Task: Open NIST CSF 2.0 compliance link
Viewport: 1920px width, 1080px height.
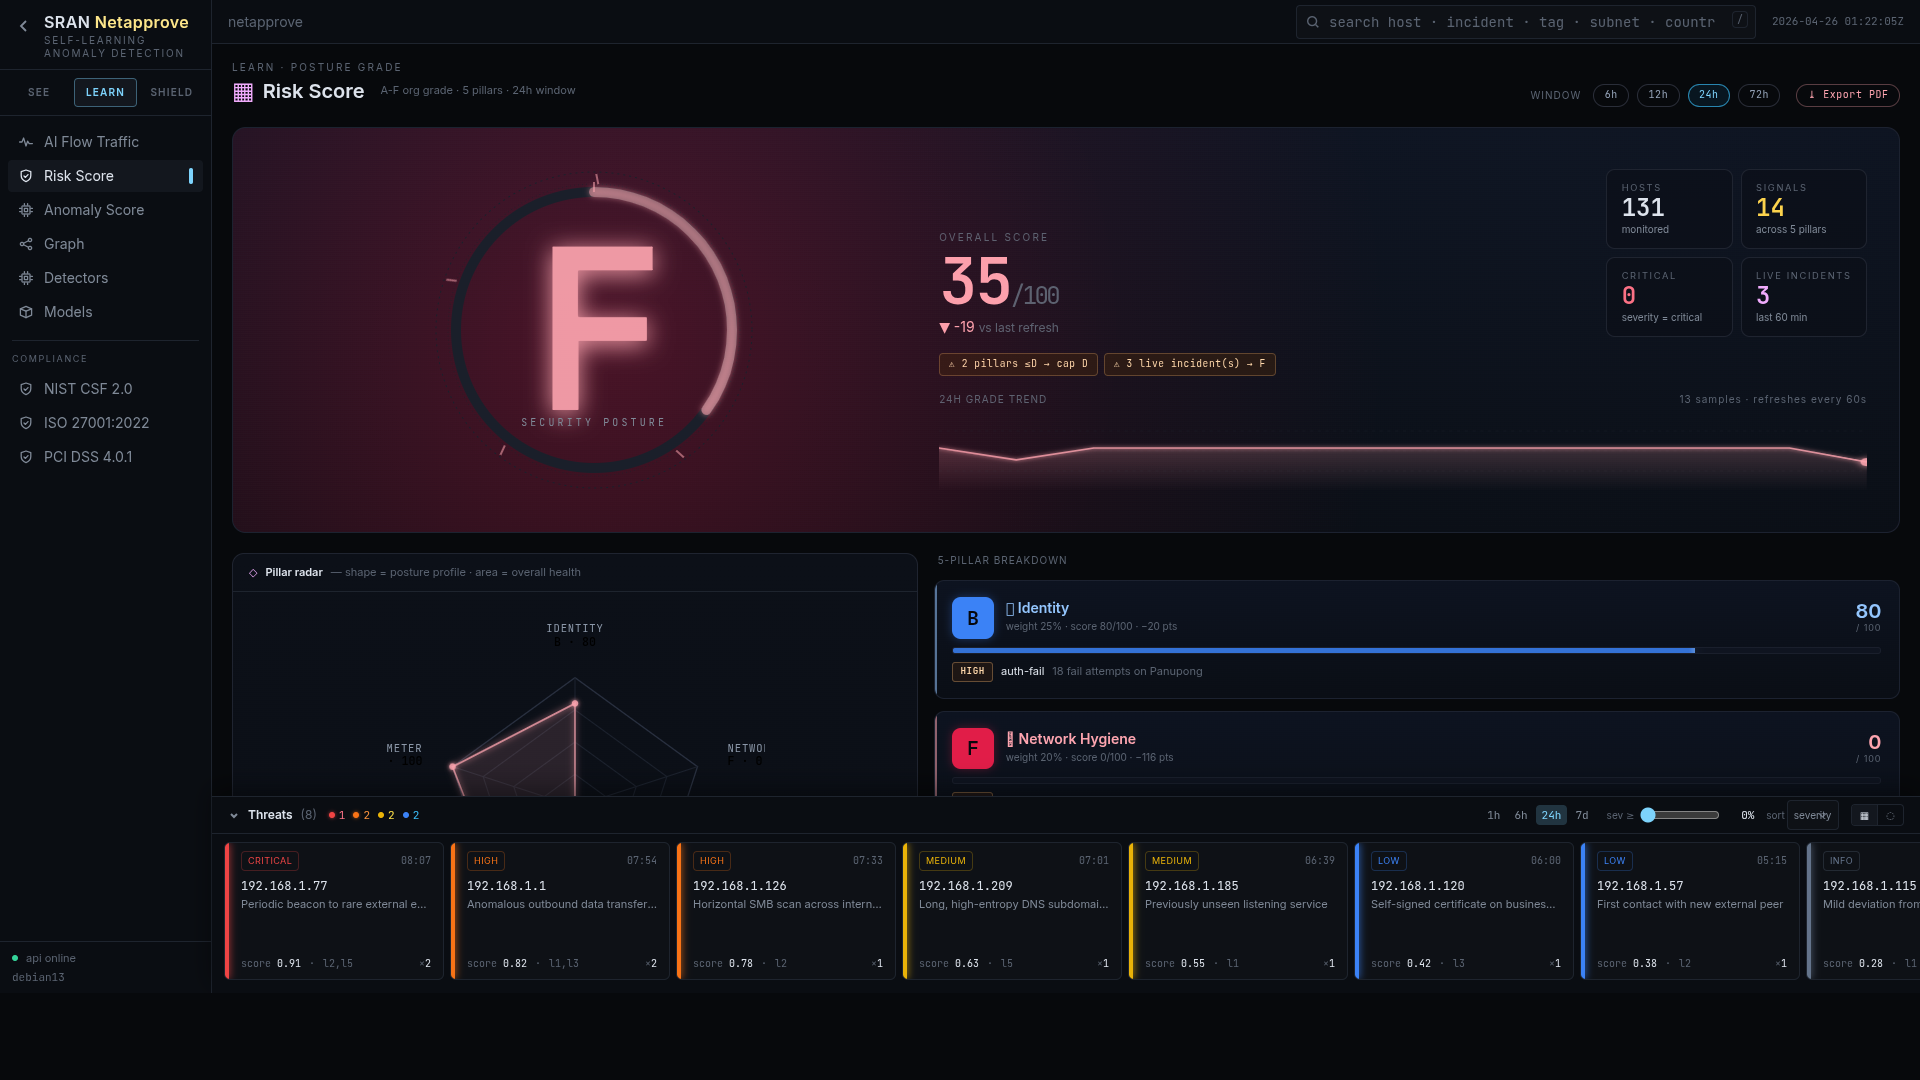Action: pyautogui.click(x=88, y=389)
